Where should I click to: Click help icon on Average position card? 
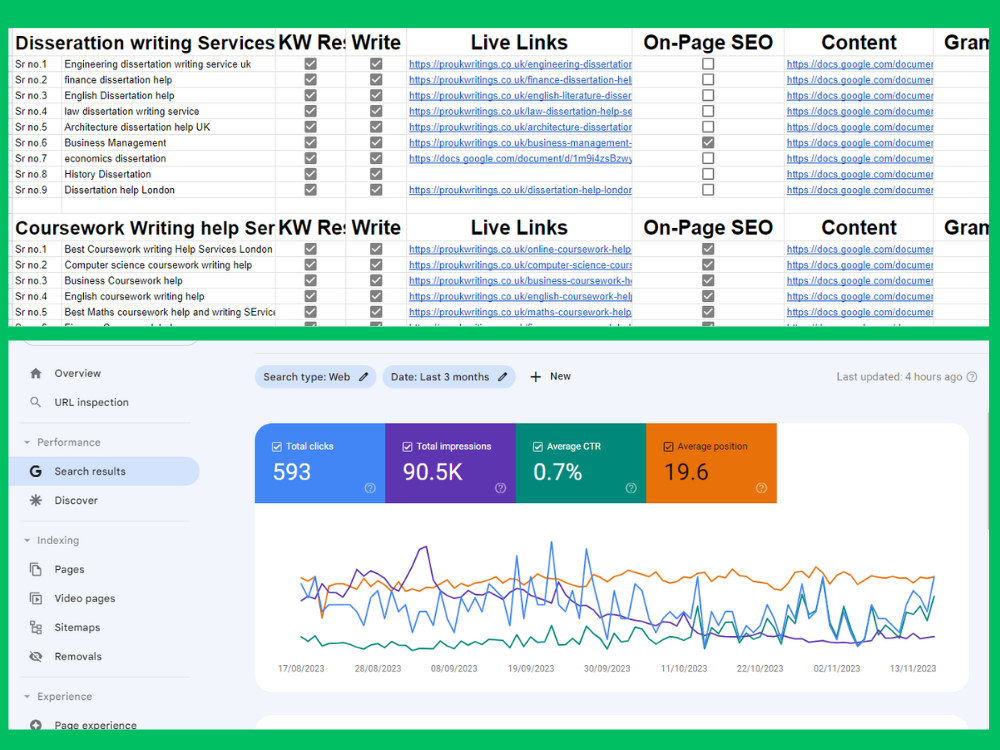click(761, 488)
